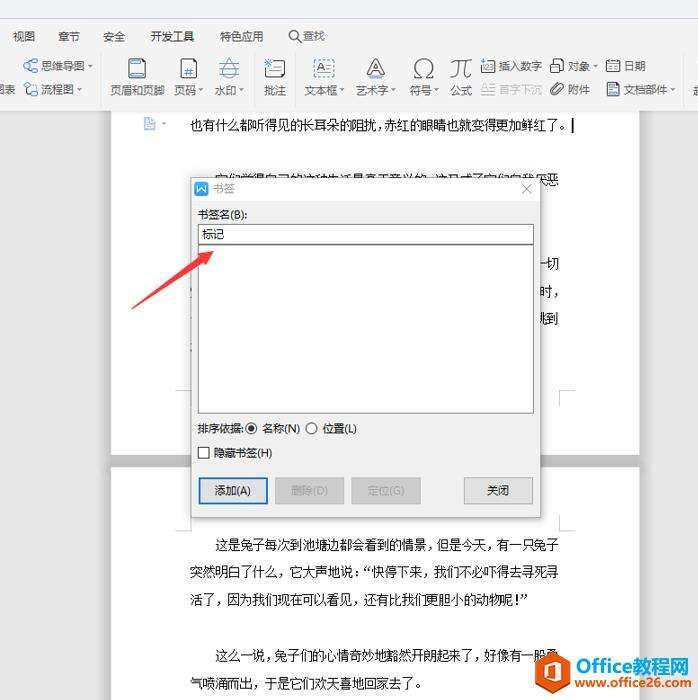Click the 艺术字 word art icon
This screenshot has height=700, width=698.
(x=376, y=69)
